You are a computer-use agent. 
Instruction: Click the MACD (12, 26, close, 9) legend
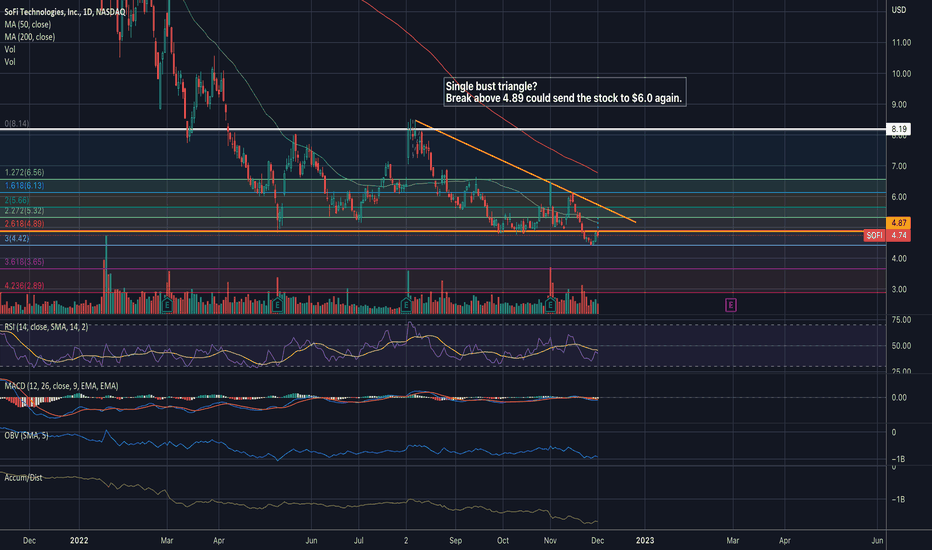coord(61,386)
